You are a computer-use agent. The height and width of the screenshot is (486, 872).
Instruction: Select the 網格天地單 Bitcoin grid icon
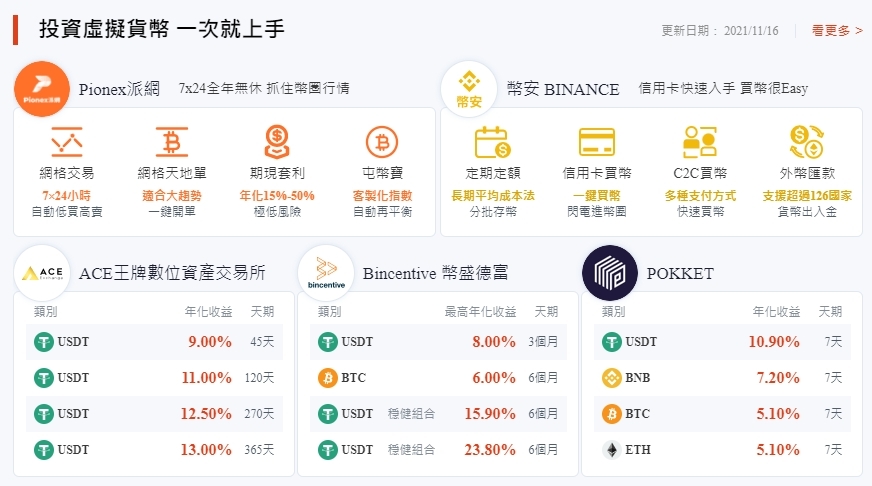pos(171,141)
